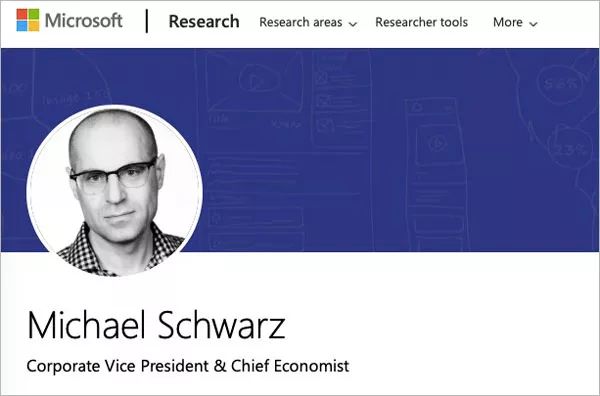Click the envelope sketch play circle in banner
The height and width of the screenshot is (396, 600).
pos(256,80)
